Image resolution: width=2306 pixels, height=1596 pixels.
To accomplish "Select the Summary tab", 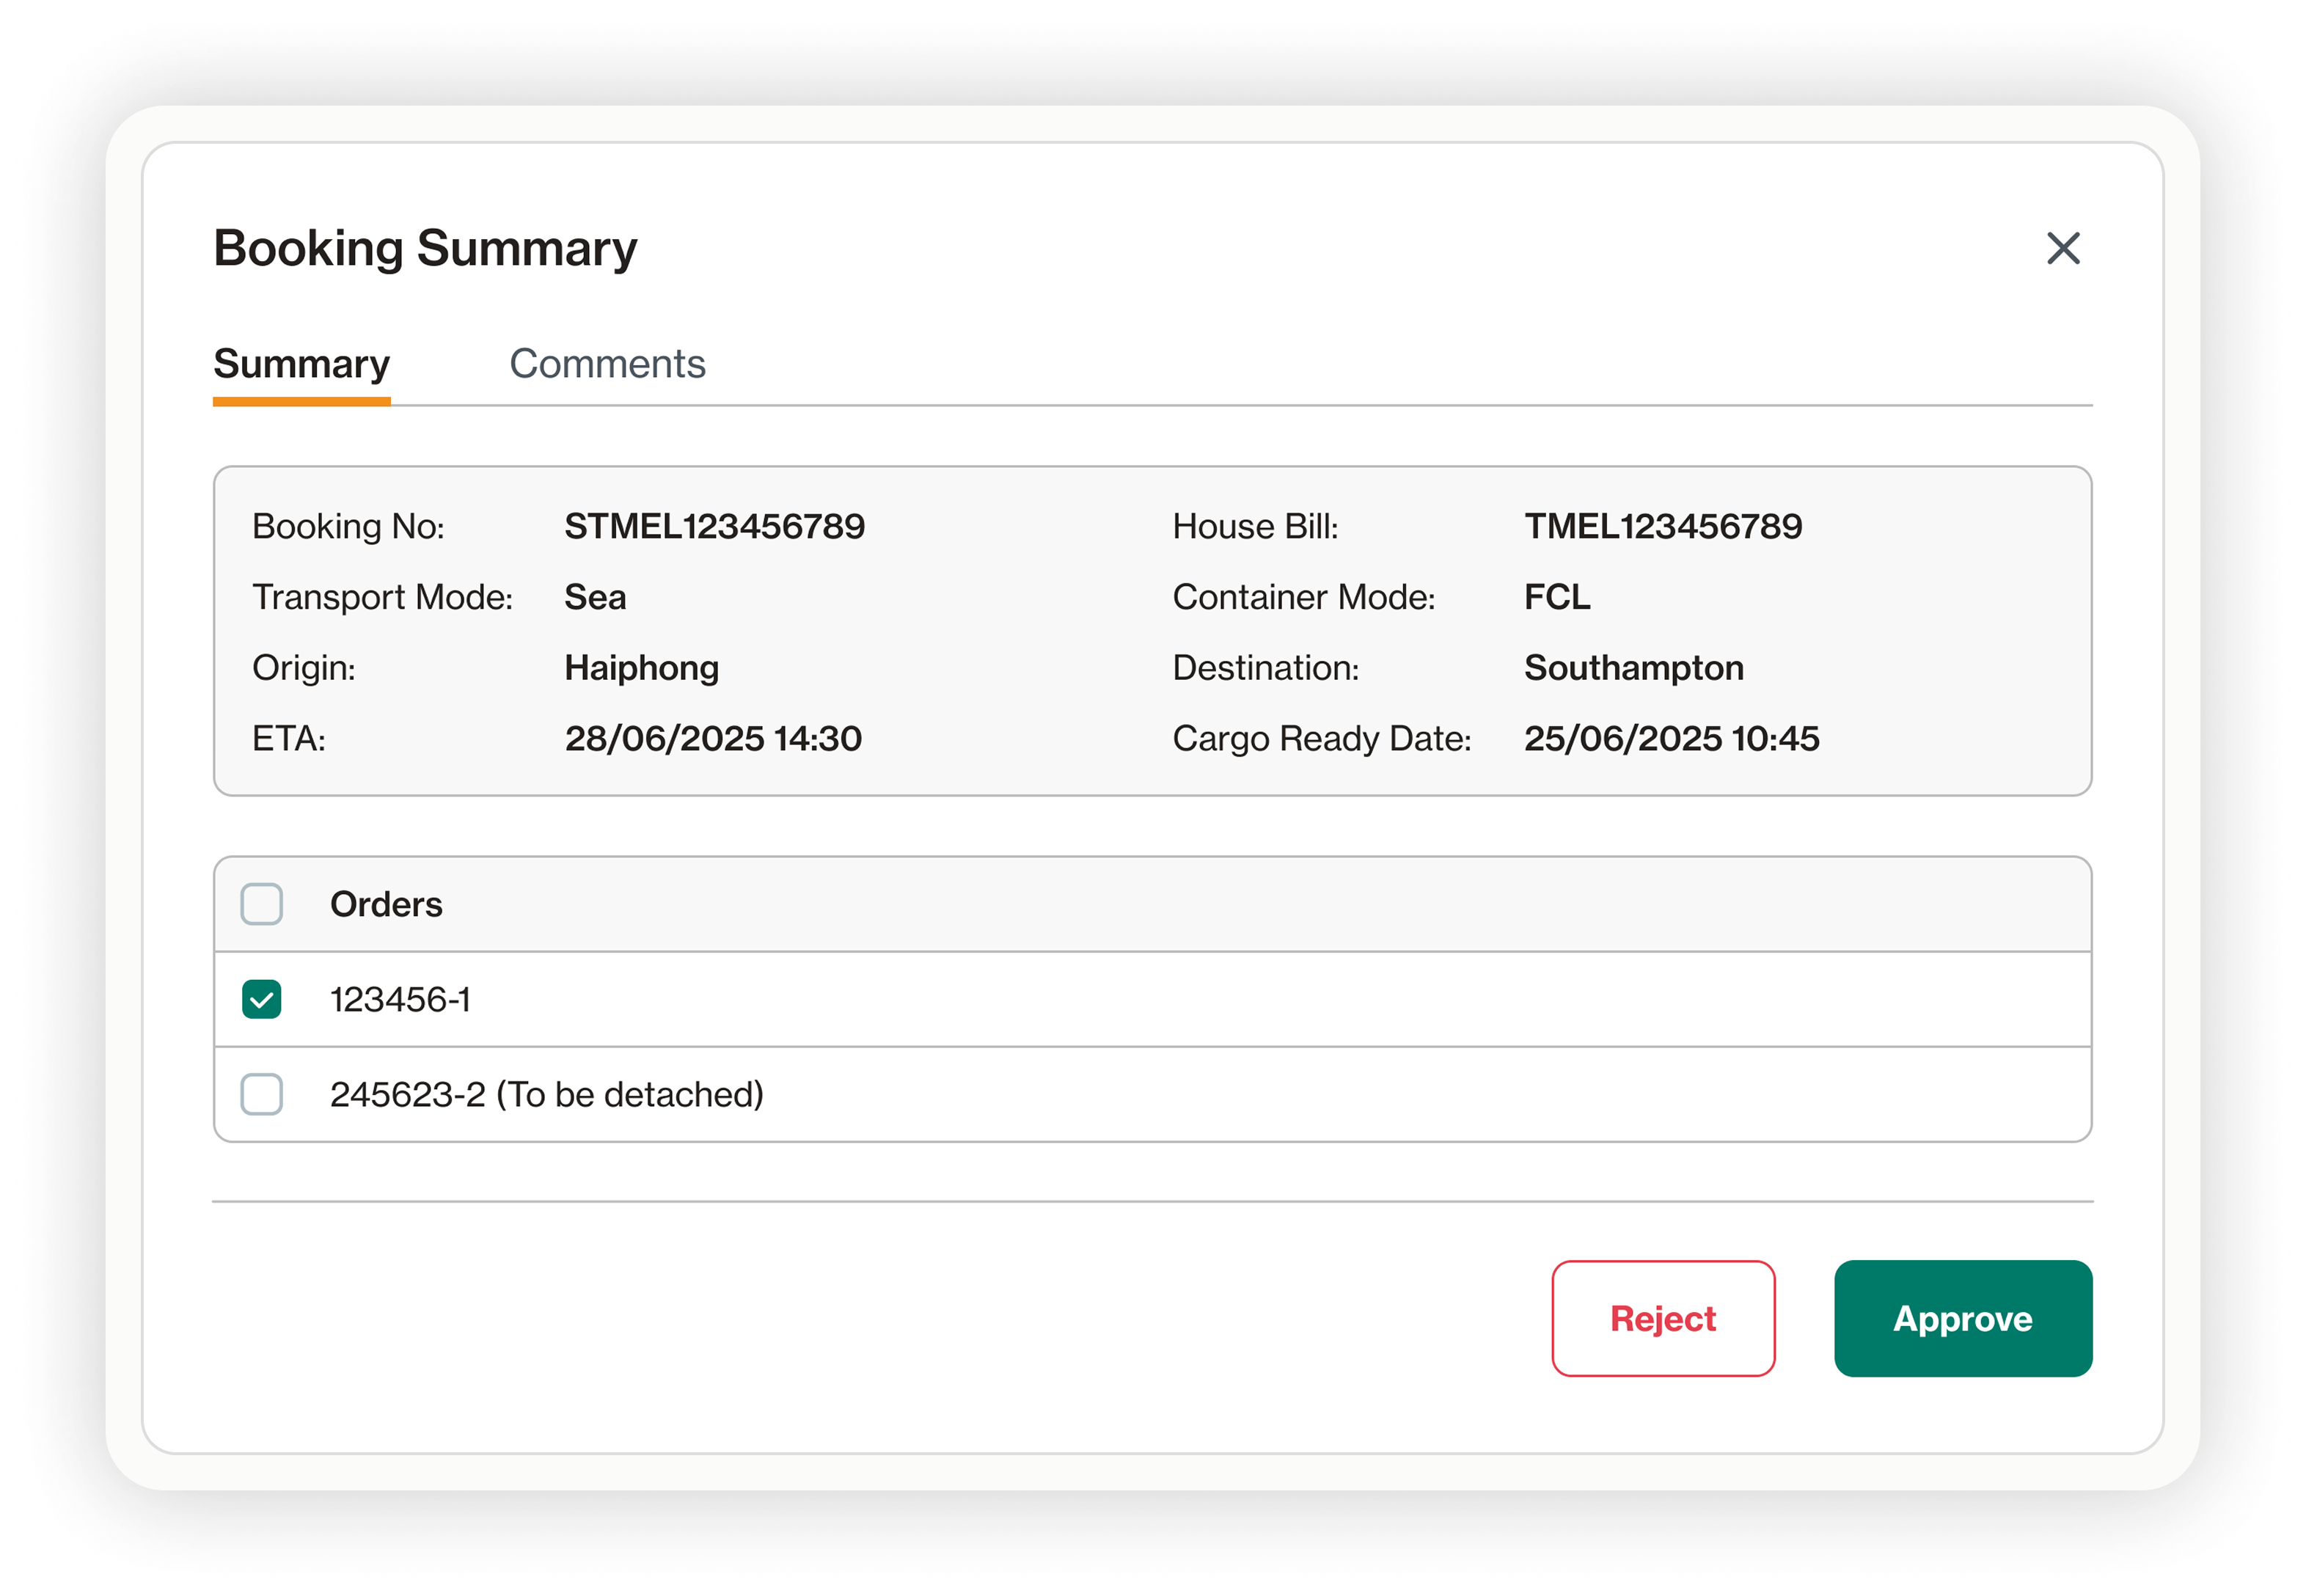I will pos(301,364).
